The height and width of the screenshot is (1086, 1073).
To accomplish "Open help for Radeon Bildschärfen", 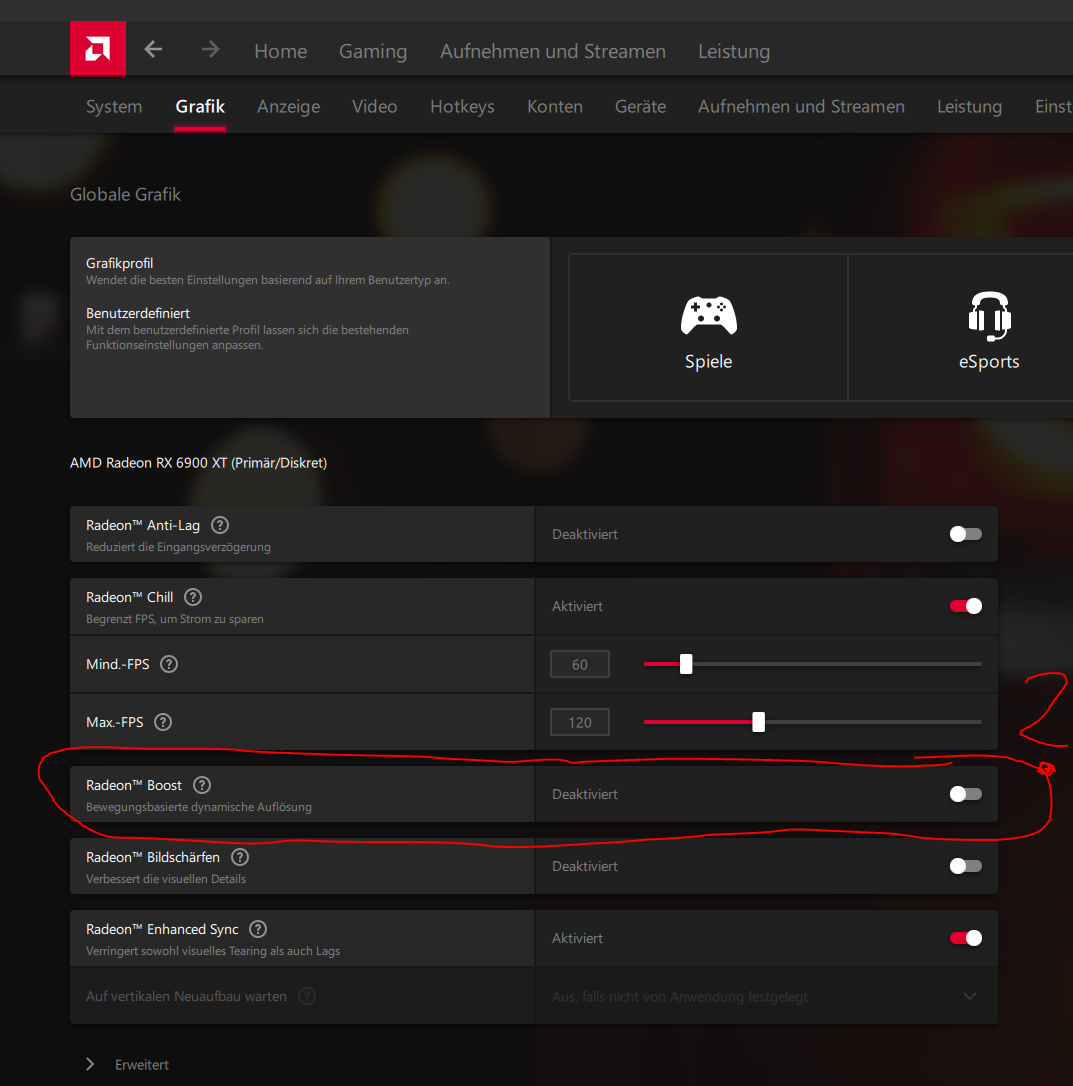I will point(240,857).
